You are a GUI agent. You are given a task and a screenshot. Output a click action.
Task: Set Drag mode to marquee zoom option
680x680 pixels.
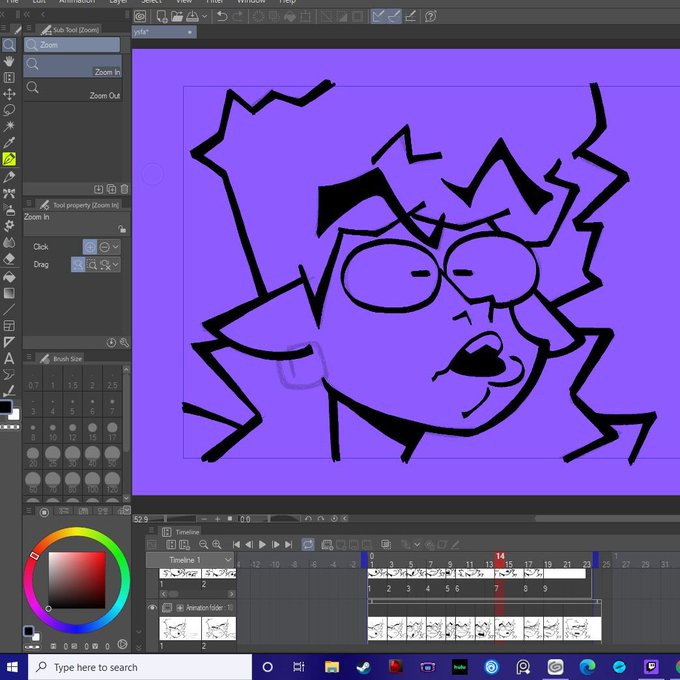(x=92, y=265)
